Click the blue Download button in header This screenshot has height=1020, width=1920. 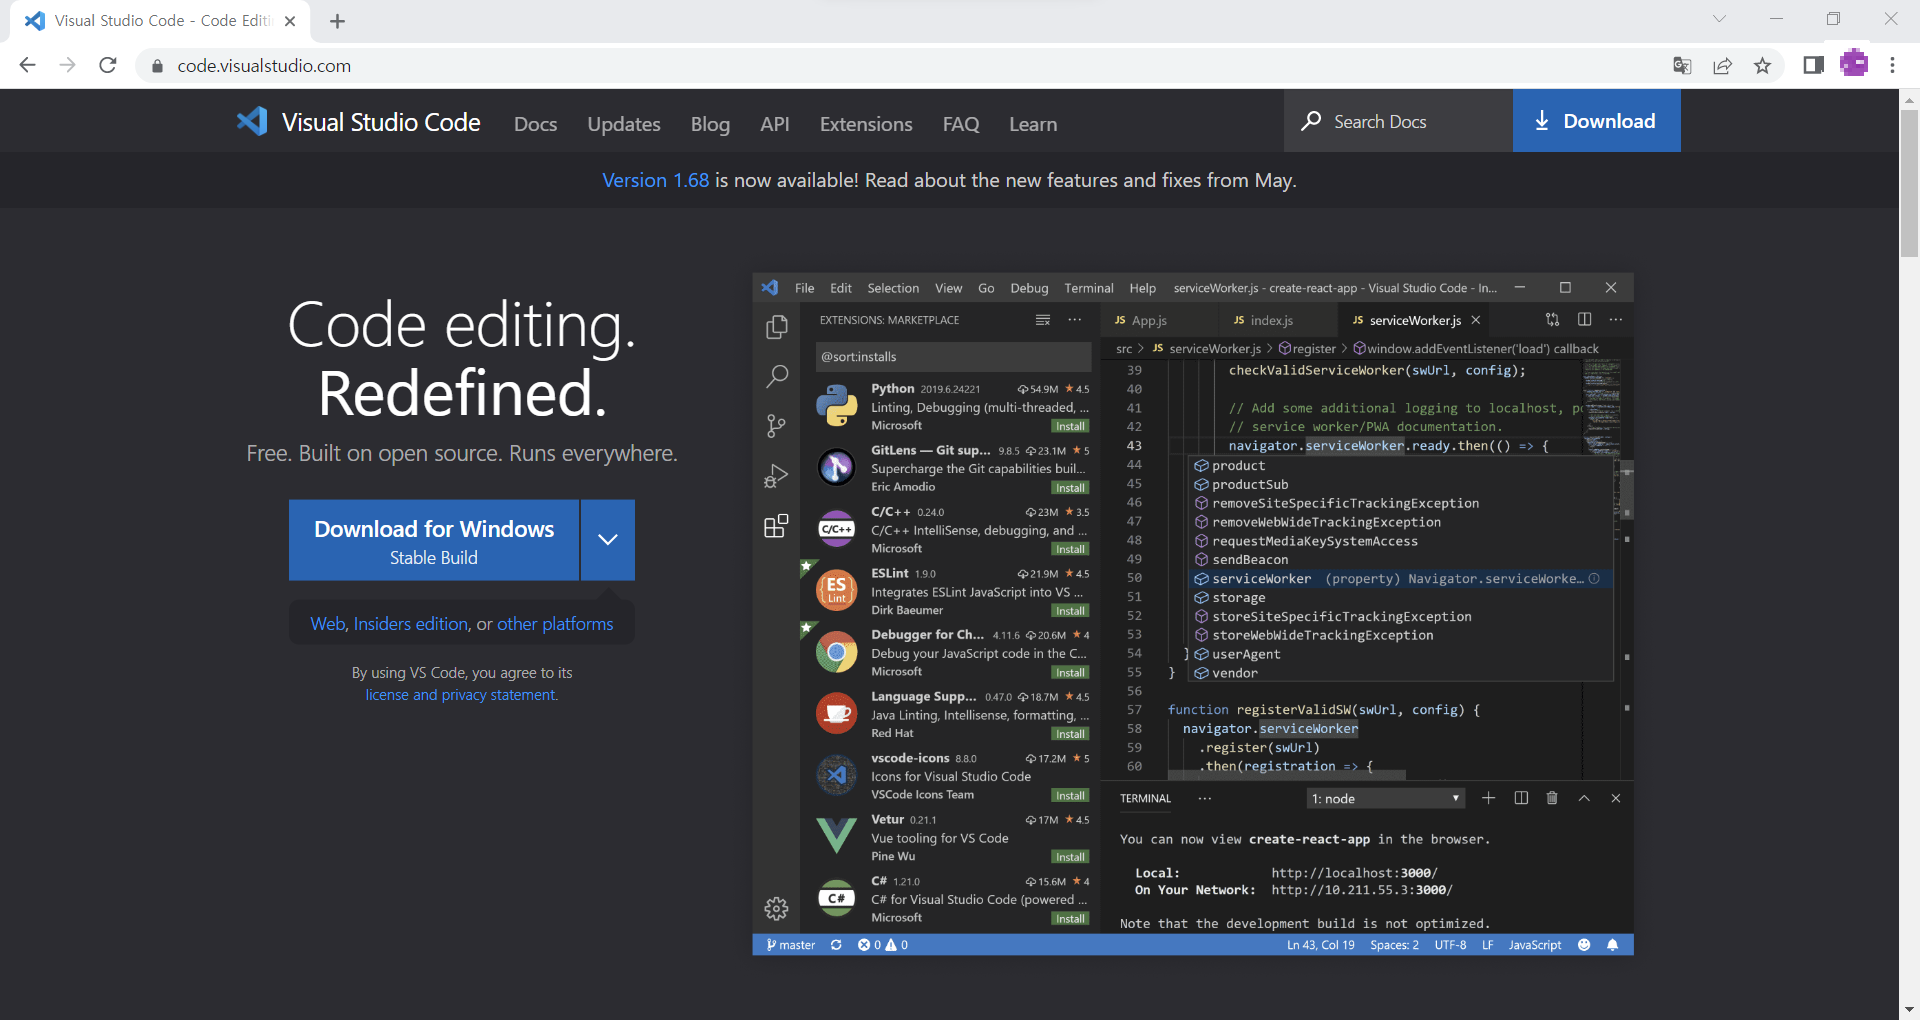coord(1596,121)
